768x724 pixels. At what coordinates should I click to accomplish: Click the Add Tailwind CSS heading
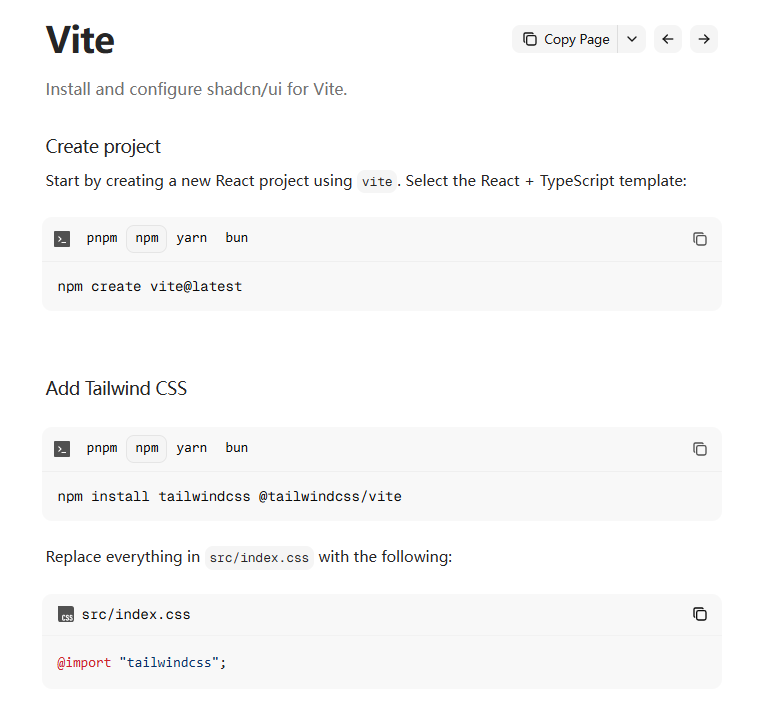[116, 388]
